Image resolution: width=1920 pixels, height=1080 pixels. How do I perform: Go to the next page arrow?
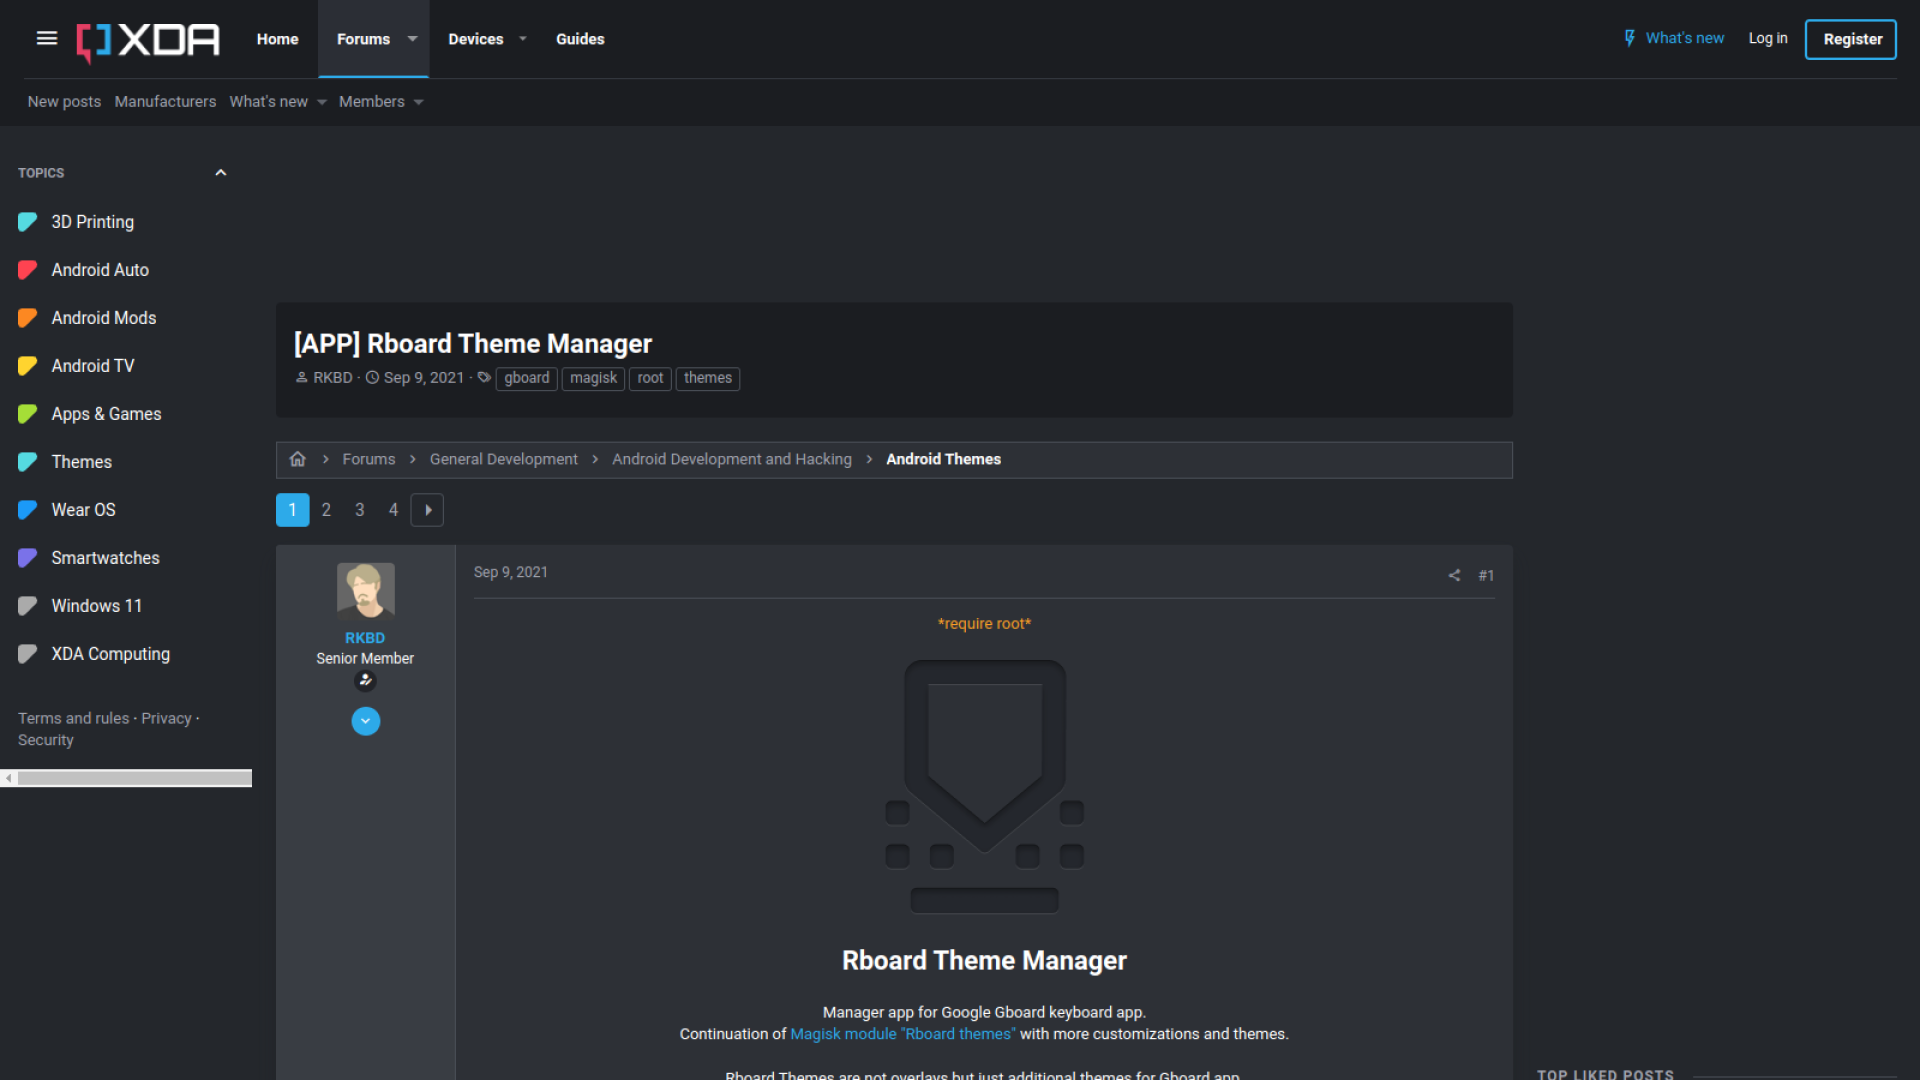[x=427, y=510]
